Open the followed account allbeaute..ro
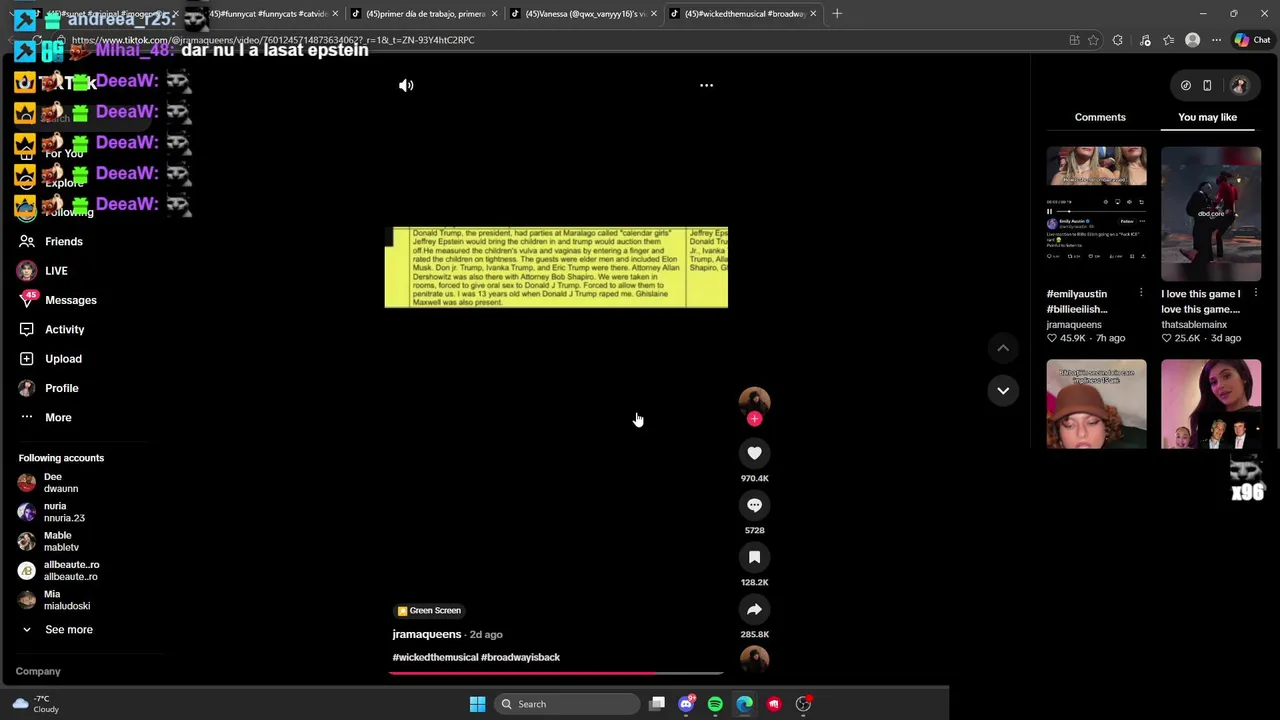 pyautogui.click(x=70, y=570)
